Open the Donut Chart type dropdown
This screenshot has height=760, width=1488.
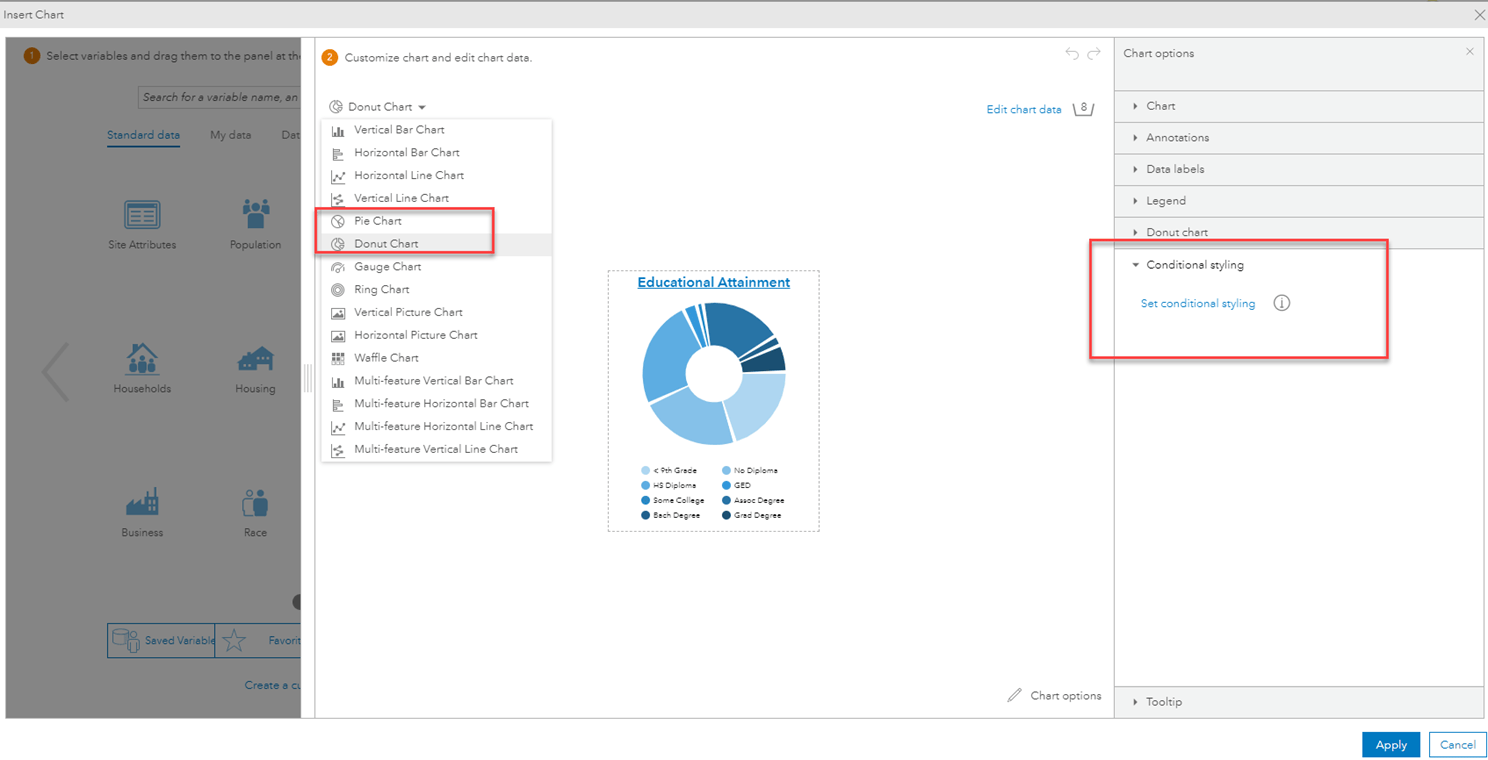click(378, 106)
